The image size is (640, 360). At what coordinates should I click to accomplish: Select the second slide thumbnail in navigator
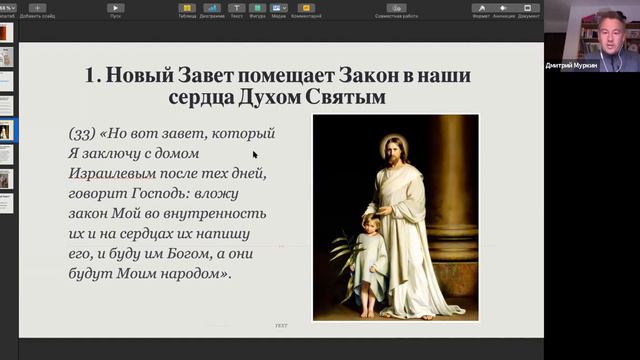pos(6,57)
